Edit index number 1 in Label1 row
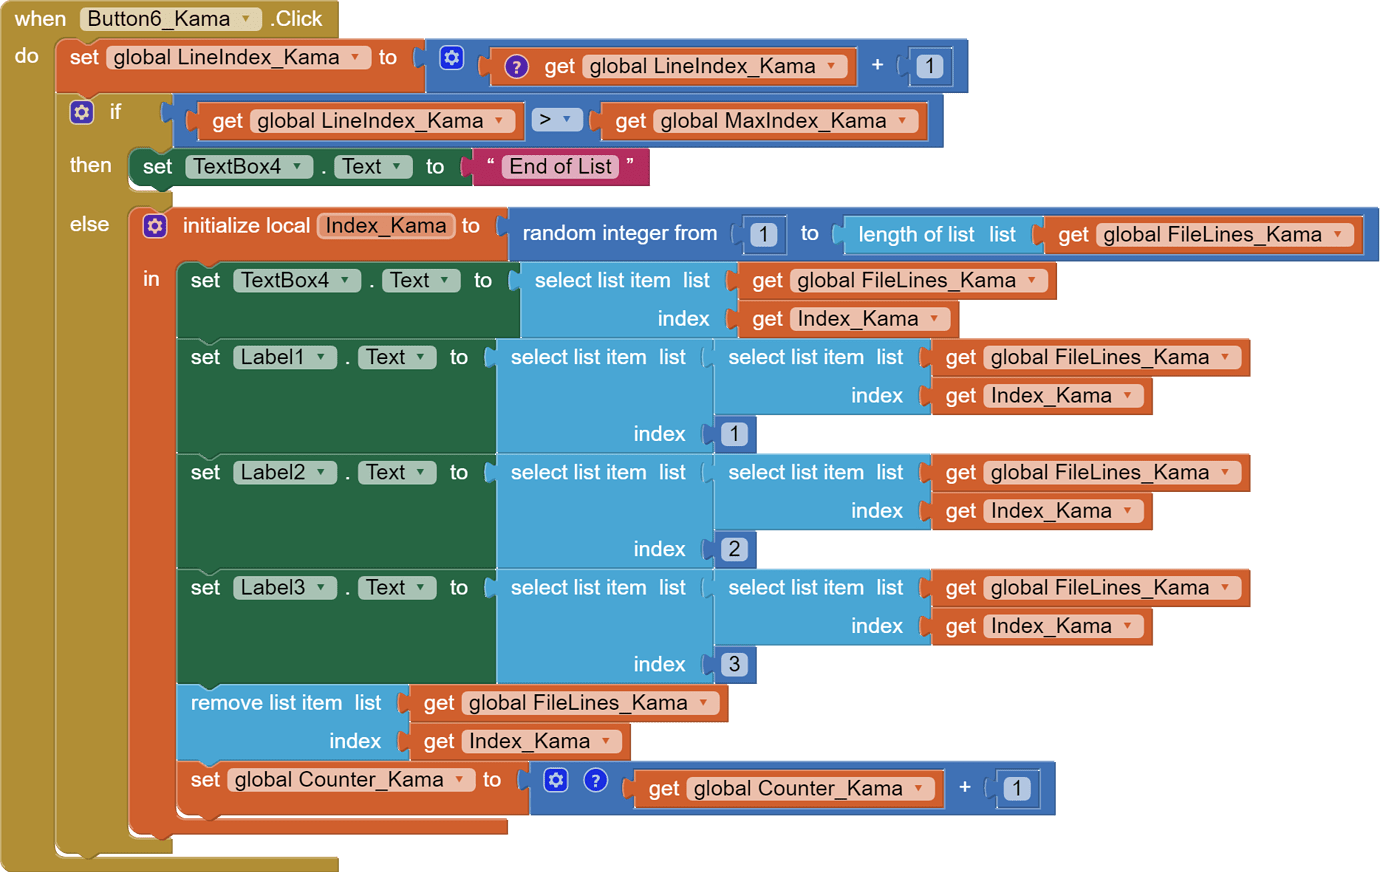Image resolution: width=1380 pixels, height=872 pixels. click(x=734, y=434)
